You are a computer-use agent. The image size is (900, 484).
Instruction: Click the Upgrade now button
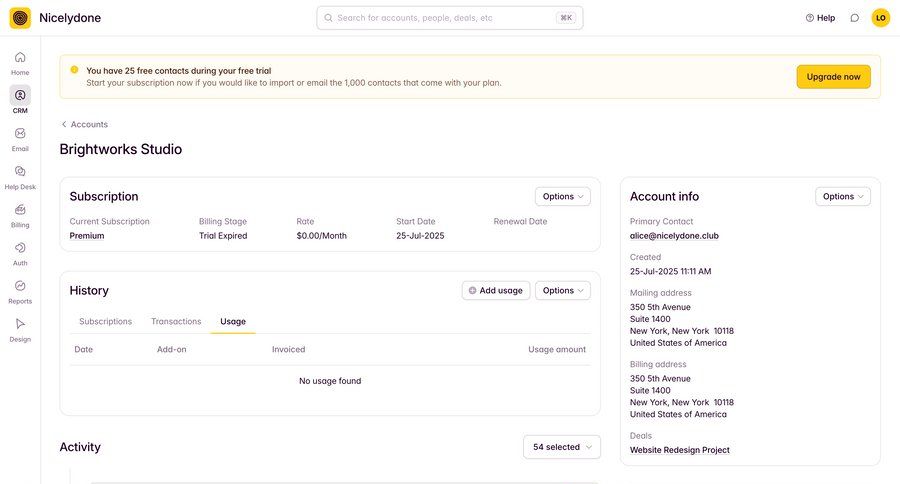pos(833,76)
